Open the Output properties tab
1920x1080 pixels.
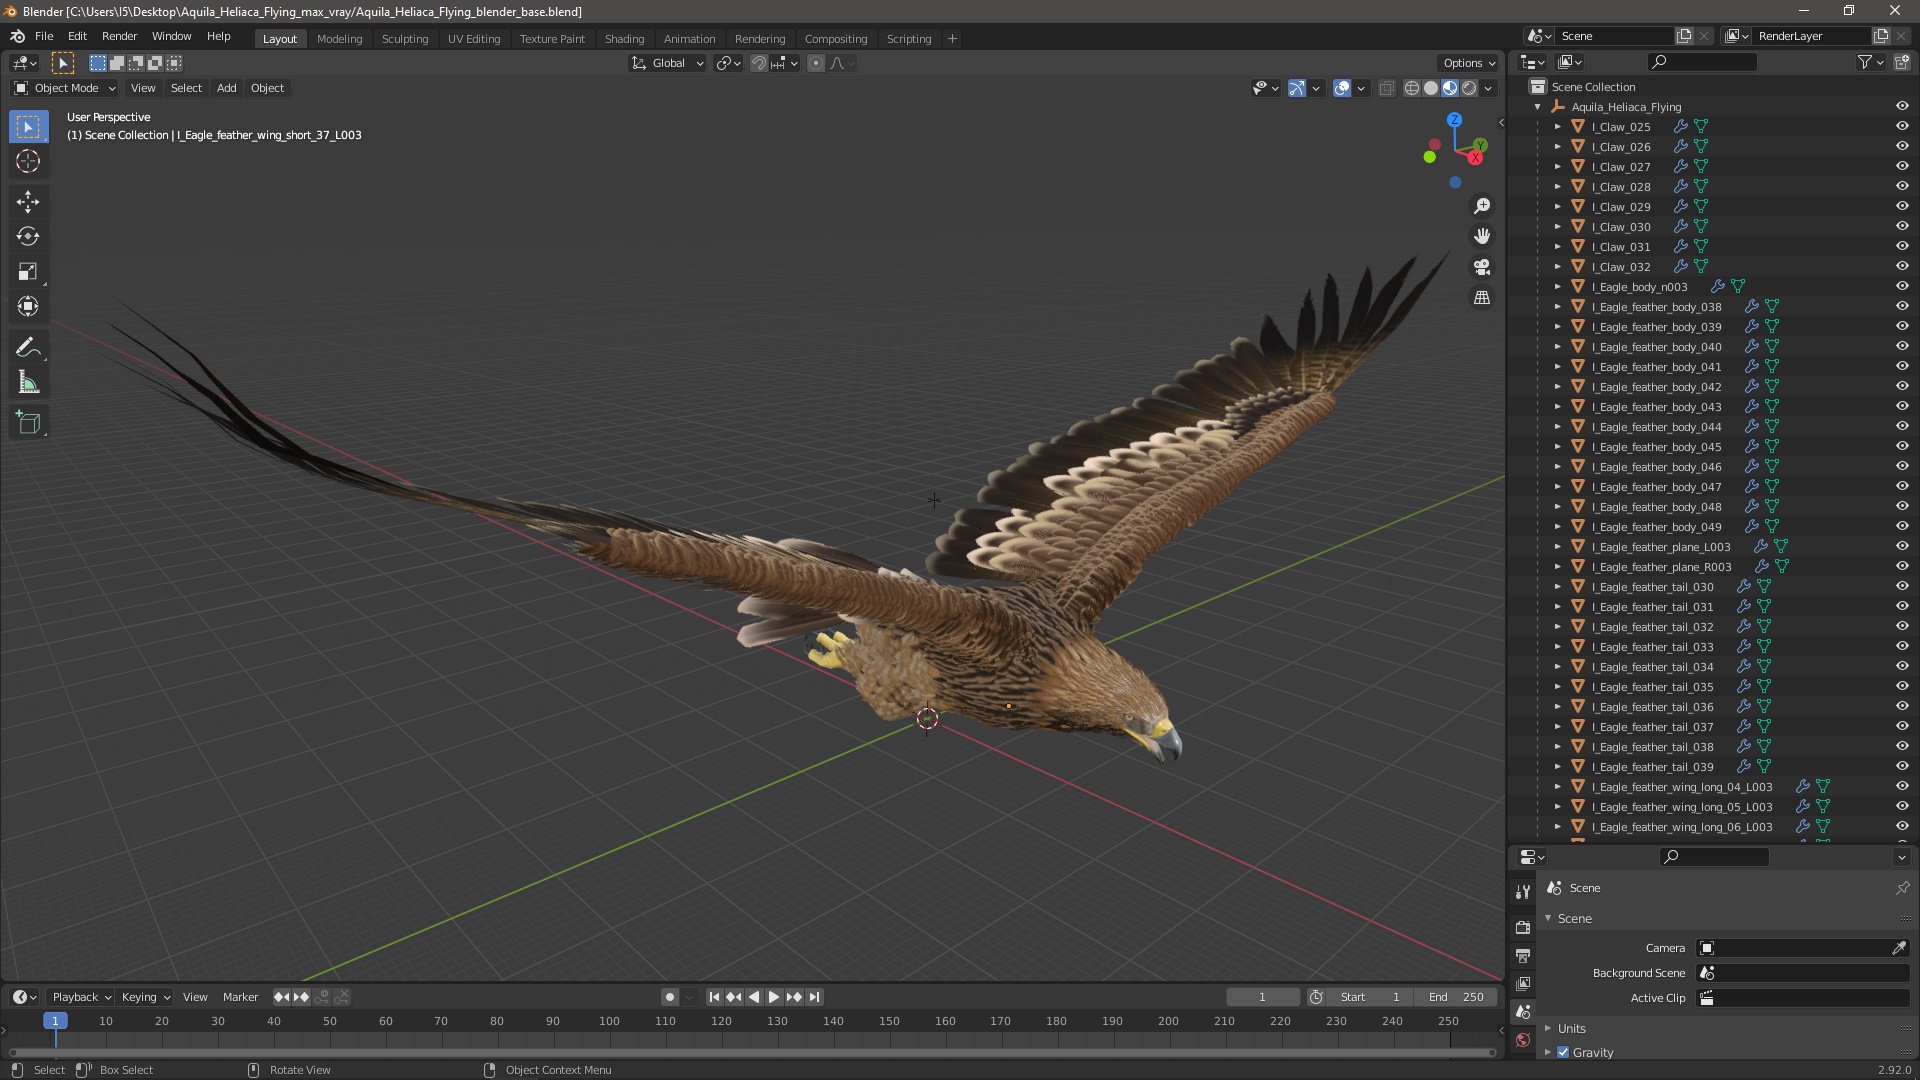1523,956
